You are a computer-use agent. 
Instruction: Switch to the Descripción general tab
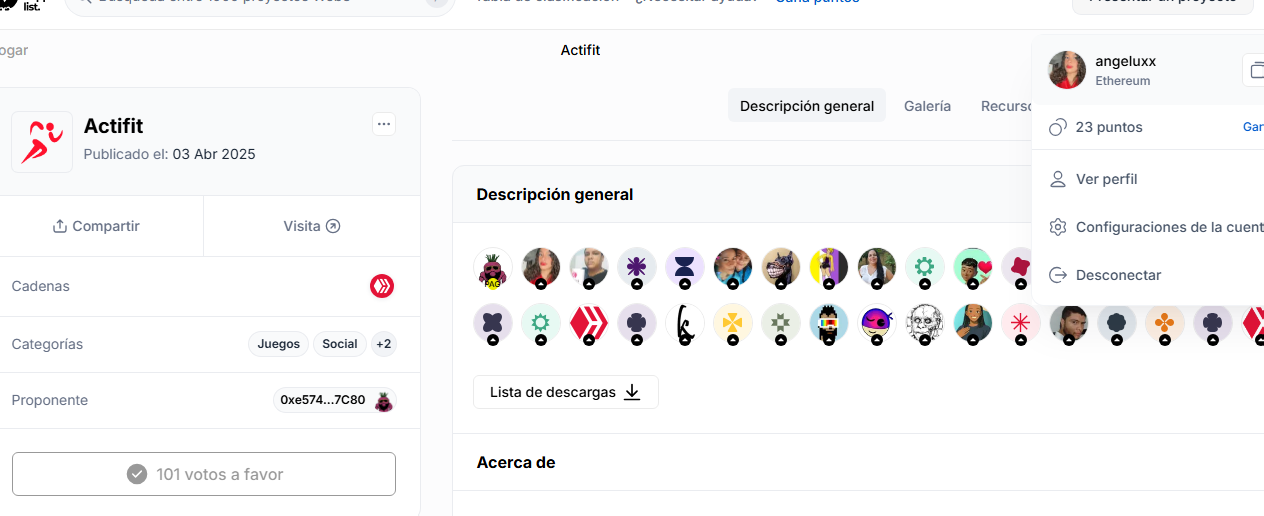(807, 106)
